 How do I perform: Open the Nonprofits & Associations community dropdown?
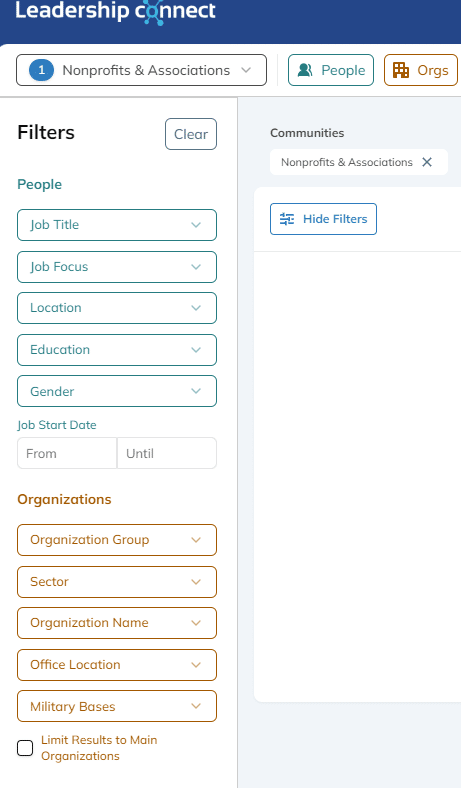pyautogui.click(x=141, y=70)
